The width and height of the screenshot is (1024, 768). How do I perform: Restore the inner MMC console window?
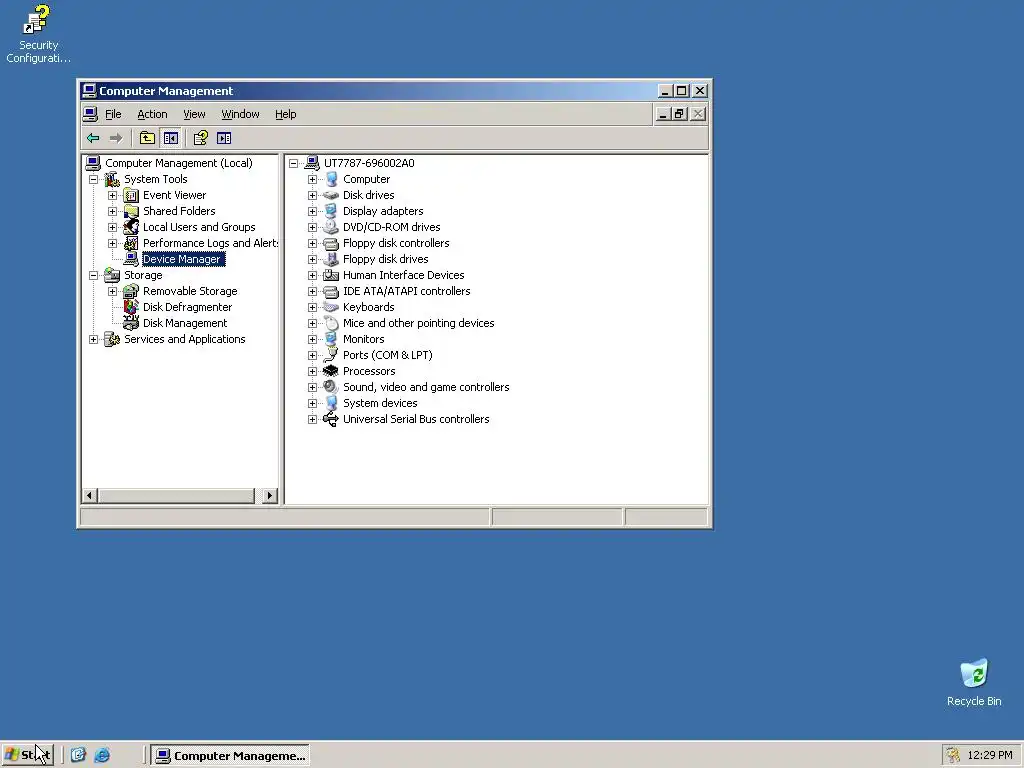click(680, 114)
